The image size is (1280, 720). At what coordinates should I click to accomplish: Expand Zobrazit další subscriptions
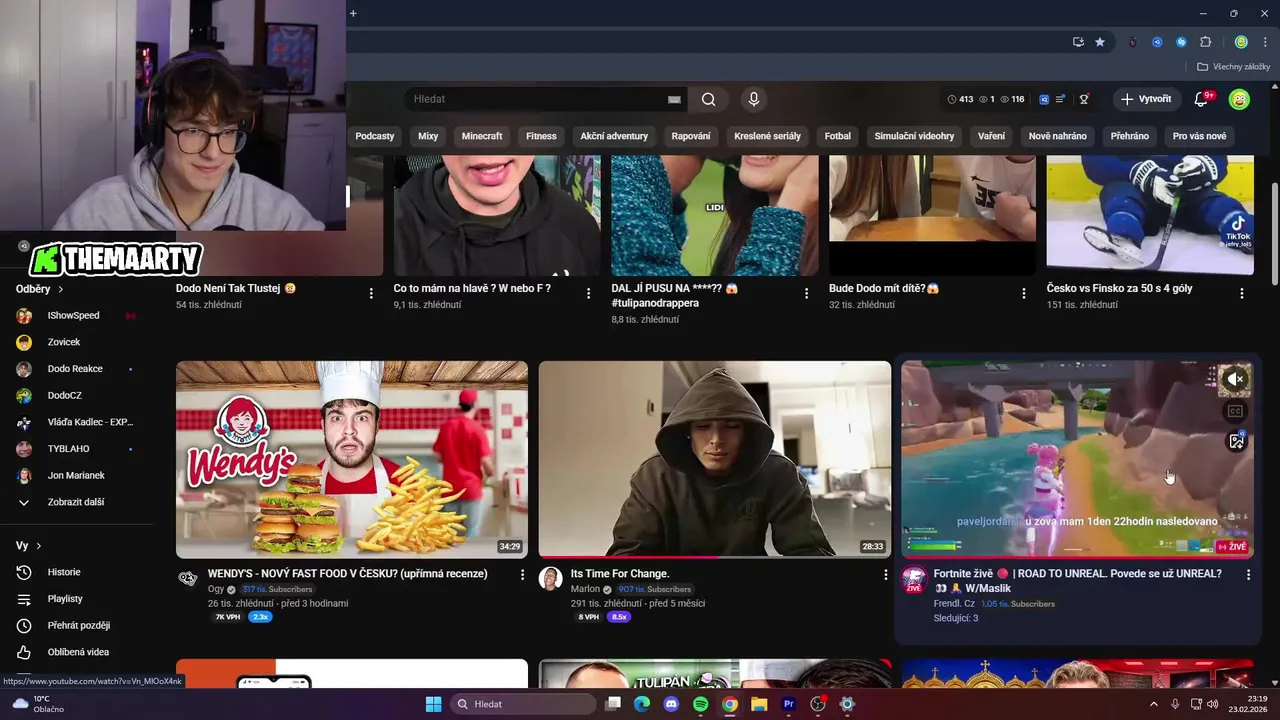76,502
